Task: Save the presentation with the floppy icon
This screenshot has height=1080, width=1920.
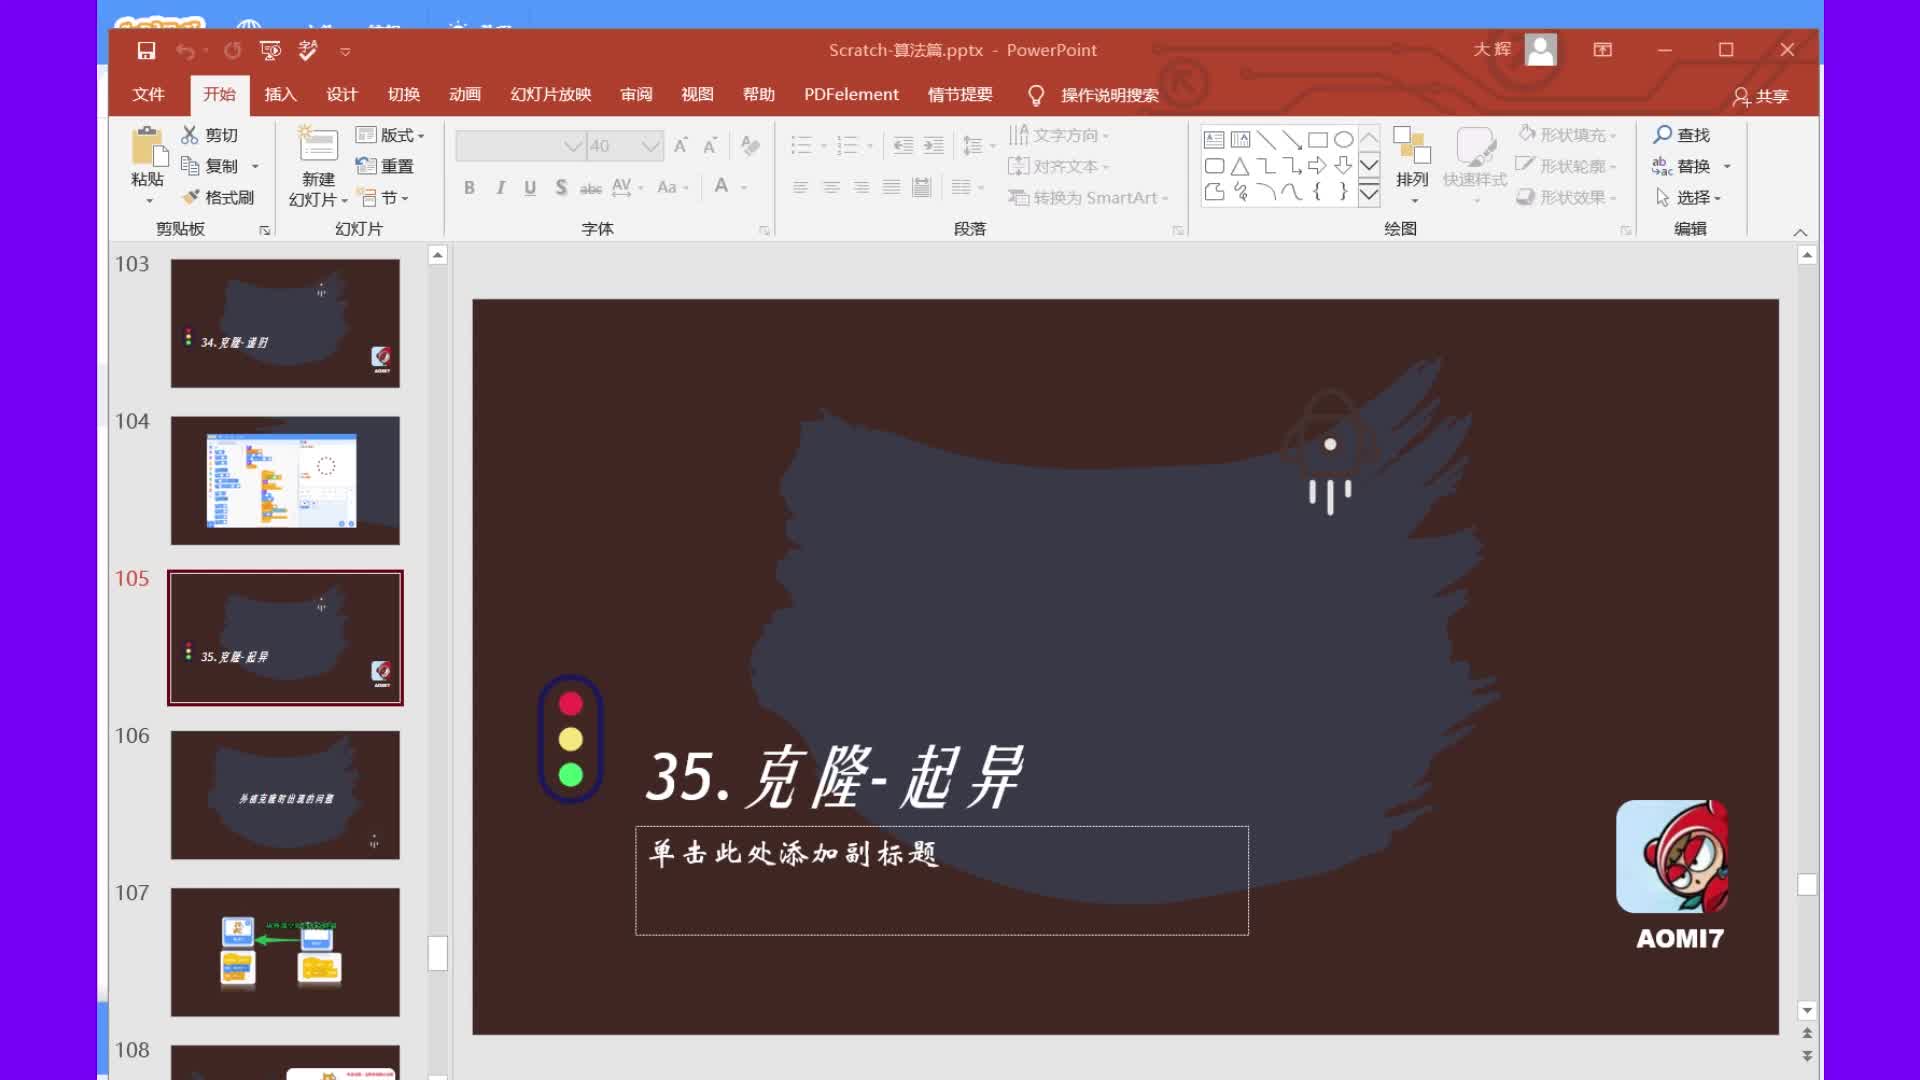Action: 146,50
